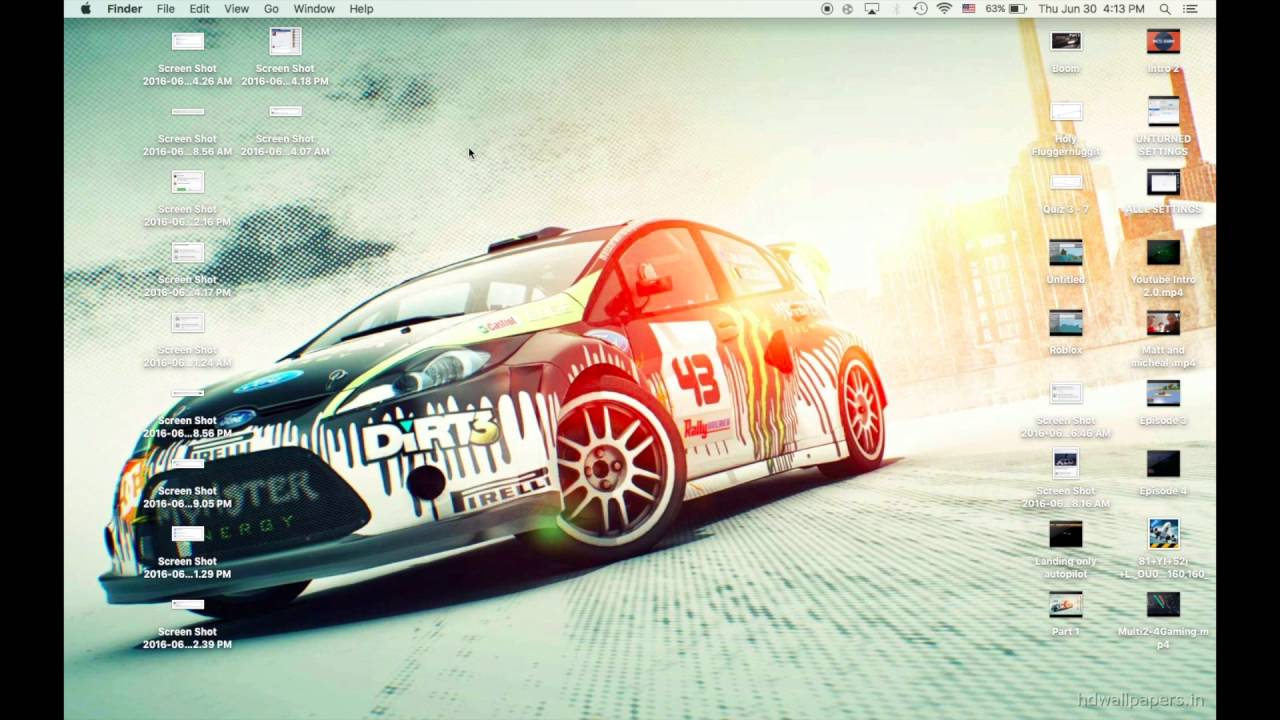This screenshot has width=1280, height=720.
Task: Open the Go menu
Action: [271, 9]
